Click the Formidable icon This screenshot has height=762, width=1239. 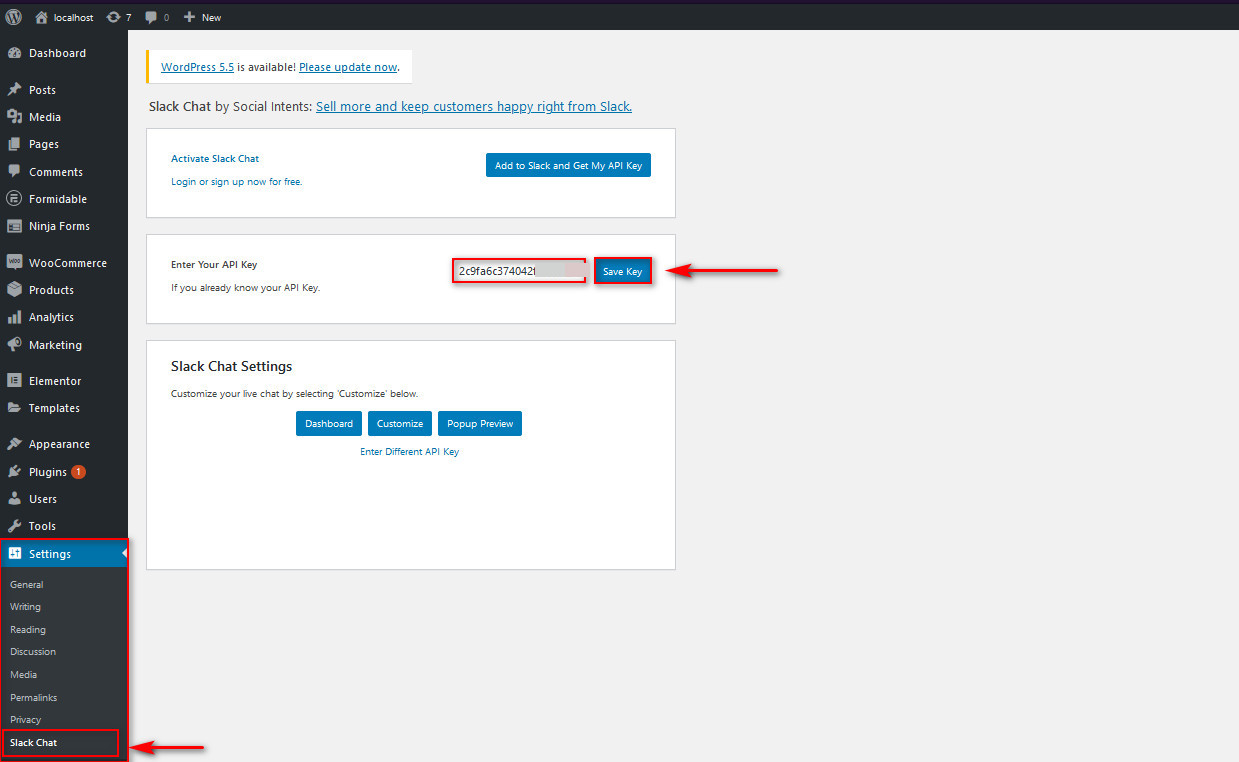pos(14,199)
